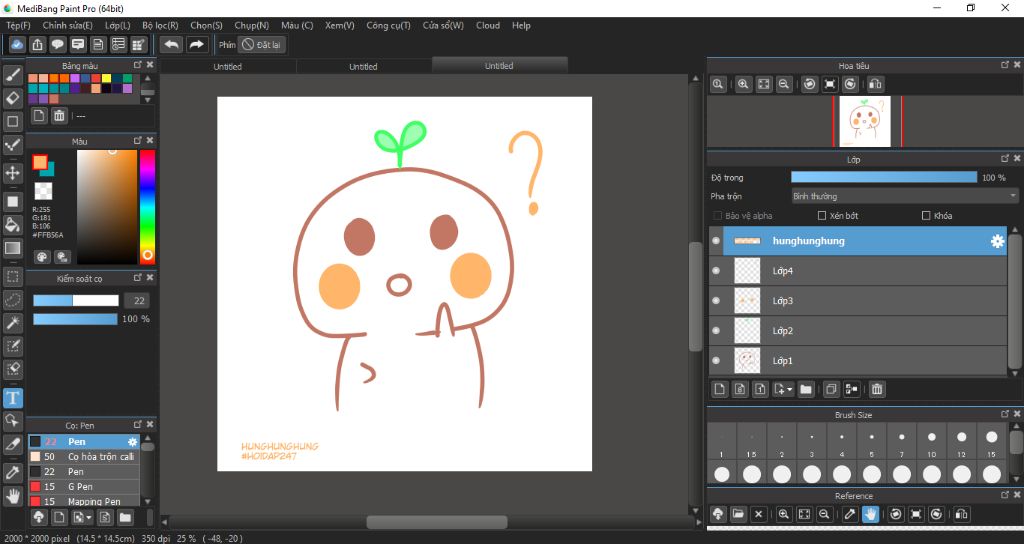Select the Hand tool in Reference panel
The image size is (1024, 544).
[870, 514]
